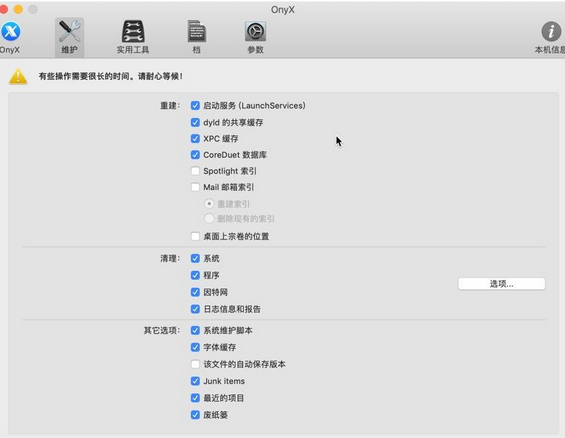This screenshot has height=438, width=565.
Task: Open the 实用工具 utilities icon
Action: (133, 31)
